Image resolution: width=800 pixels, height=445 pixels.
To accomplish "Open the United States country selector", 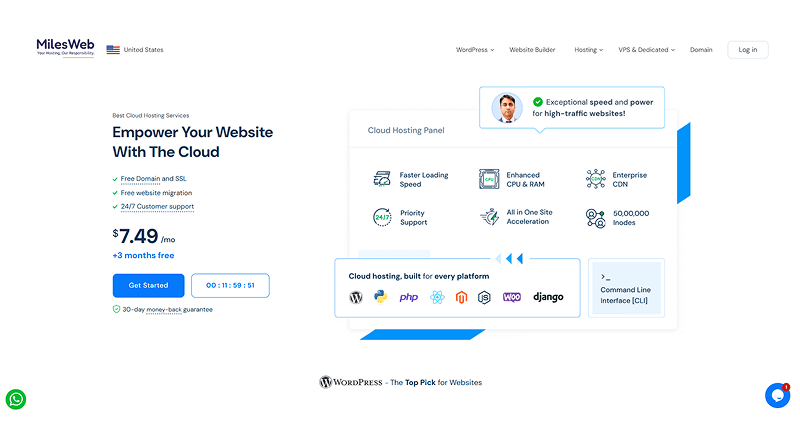I will (135, 50).
